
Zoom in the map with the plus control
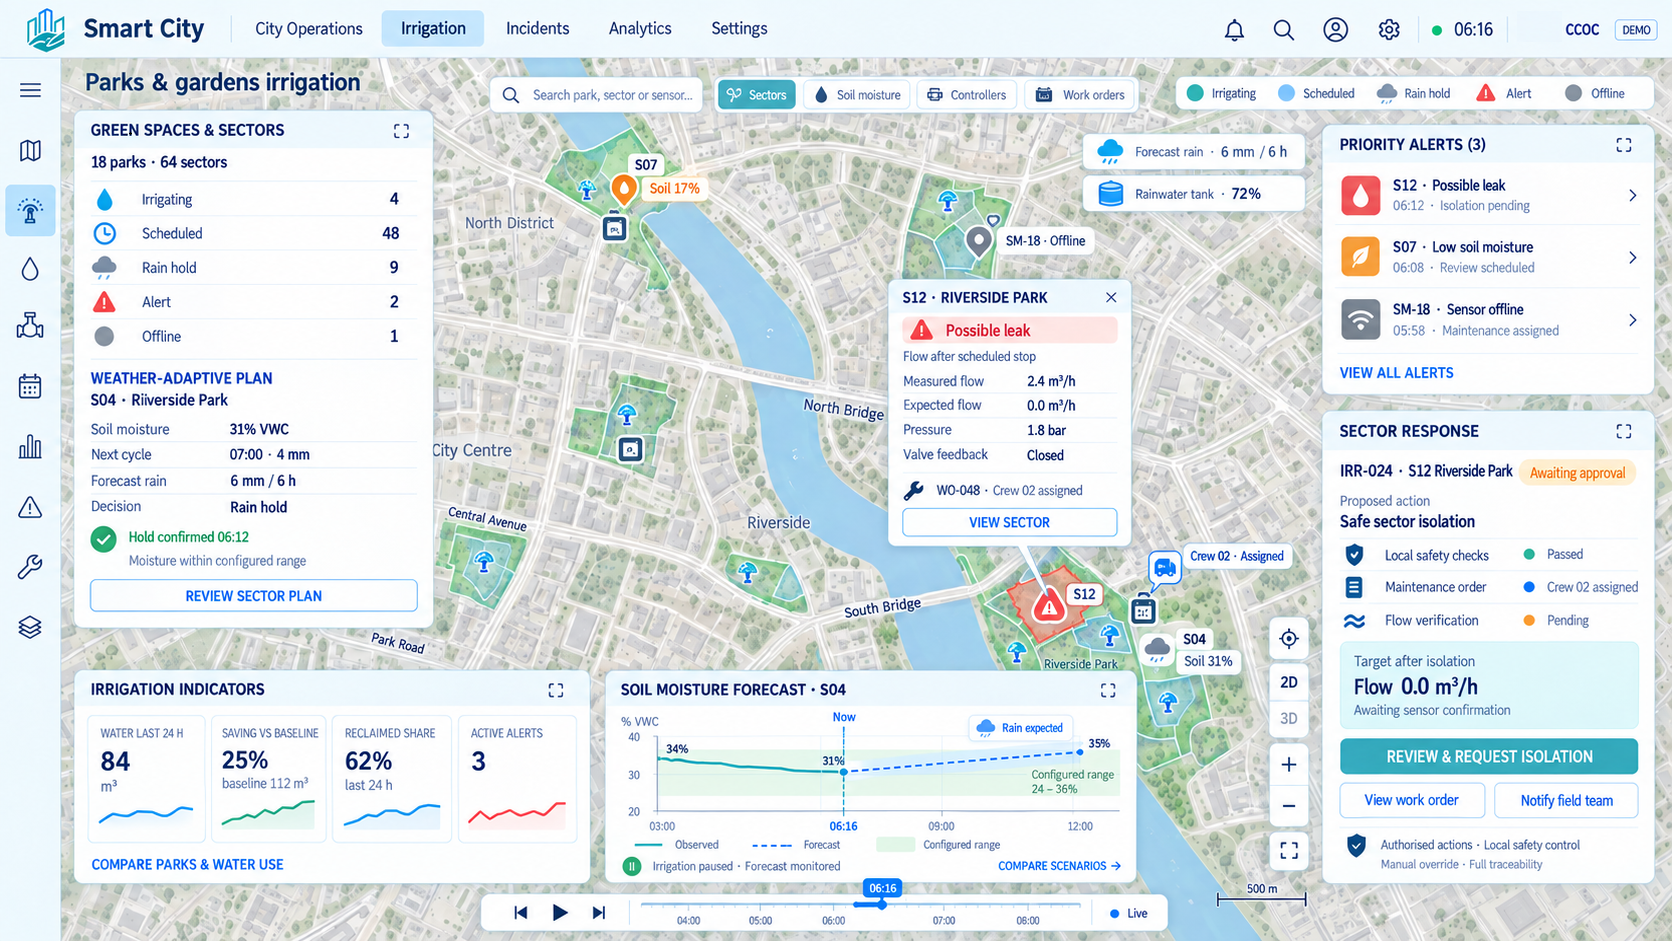pyautogui.click(x=1289, y=765)
